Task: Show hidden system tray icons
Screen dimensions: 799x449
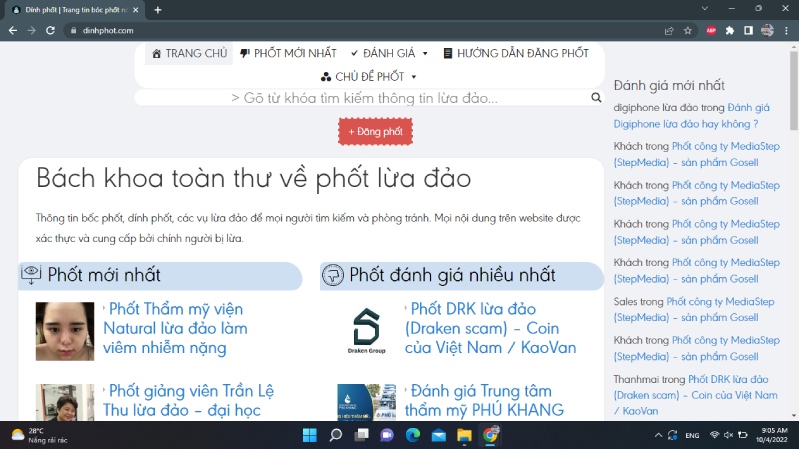Action: (x=658, y=435)
